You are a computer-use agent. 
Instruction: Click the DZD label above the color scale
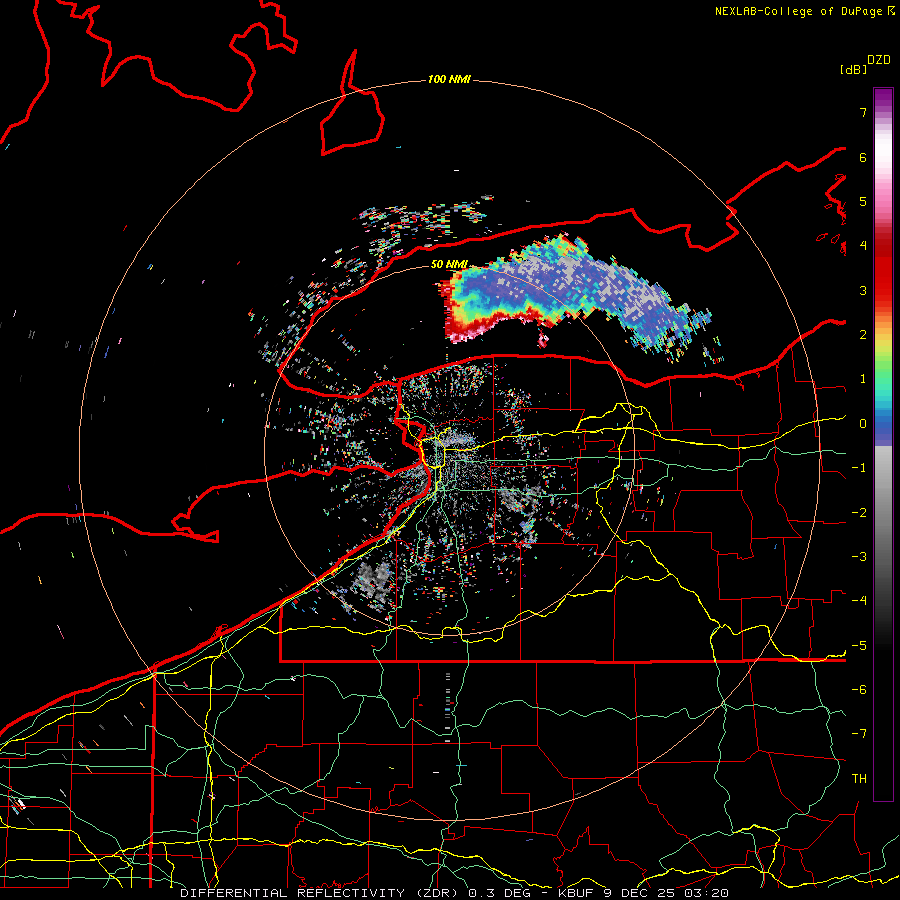(x=879, y=60)
